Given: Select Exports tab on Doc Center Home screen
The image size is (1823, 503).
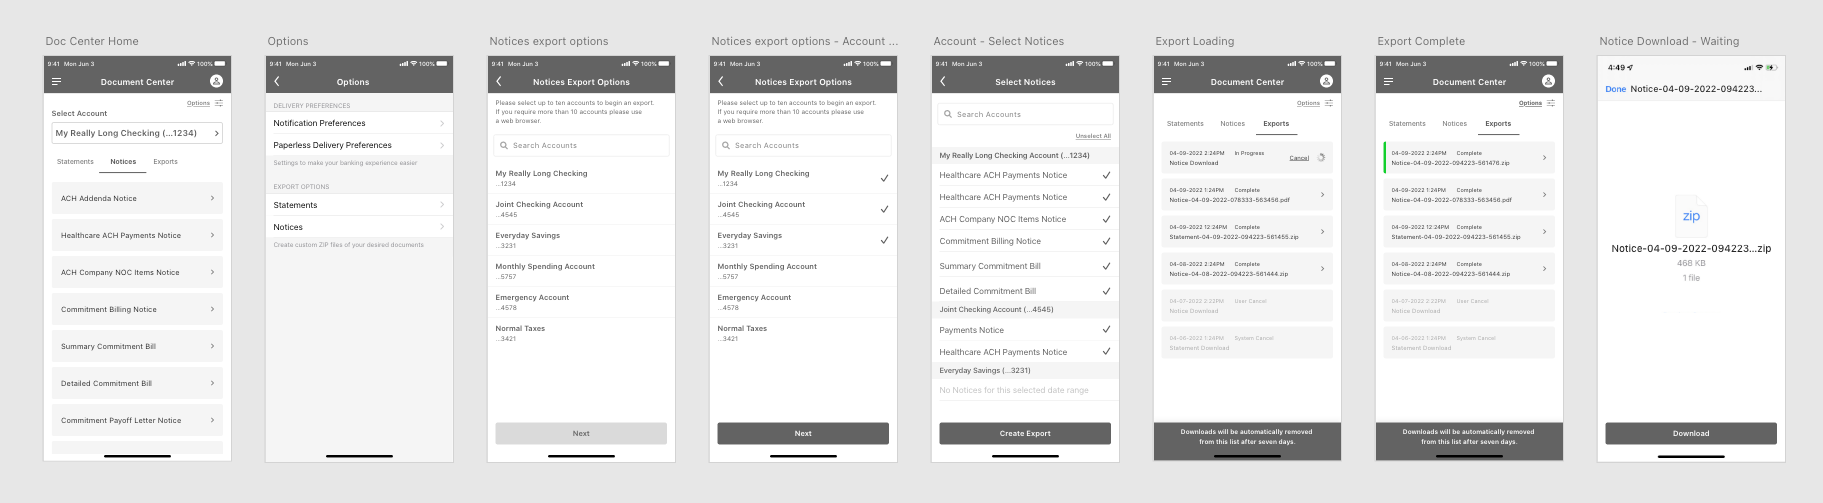Looking at the screenshot, I should coord(165,161).
